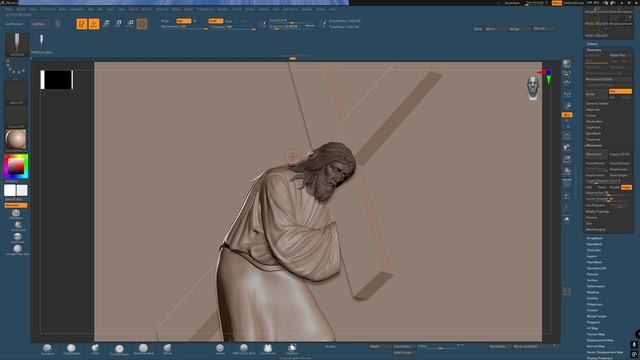Screen dimensions: 640x360
Task: Select the third brush icon in bottom shelf
Action: [x=96, y=349]
